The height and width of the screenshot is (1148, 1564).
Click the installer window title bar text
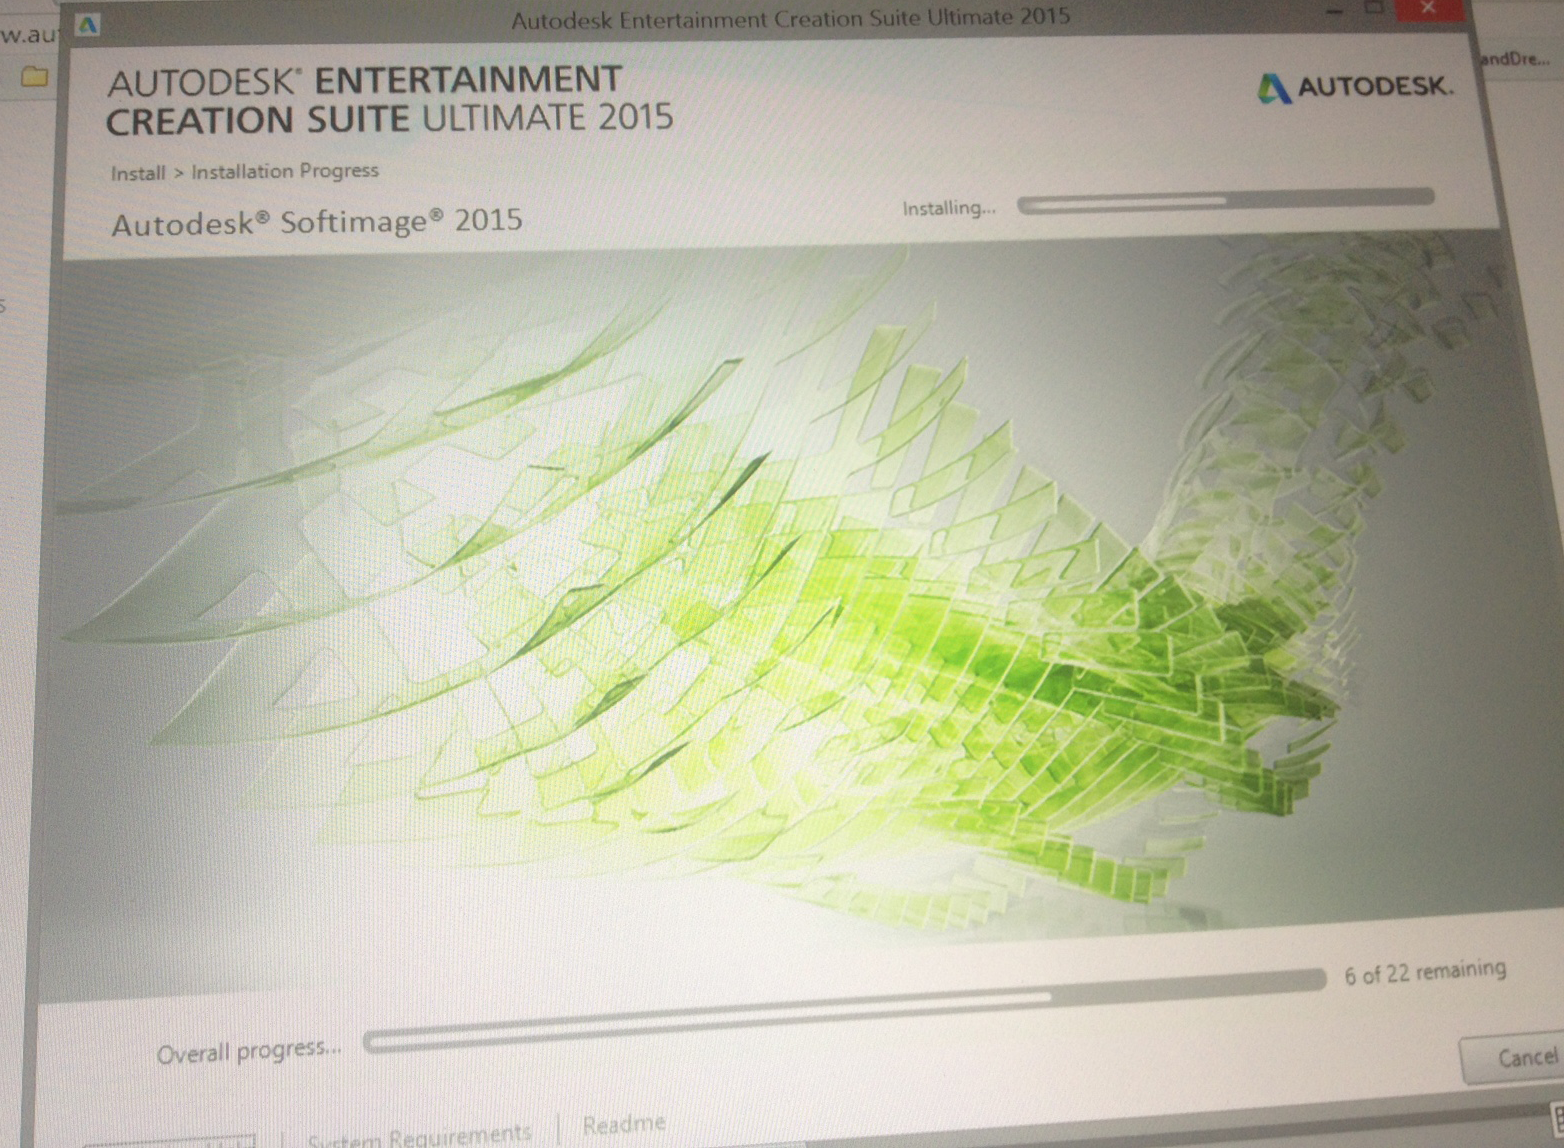coord(790,19)
